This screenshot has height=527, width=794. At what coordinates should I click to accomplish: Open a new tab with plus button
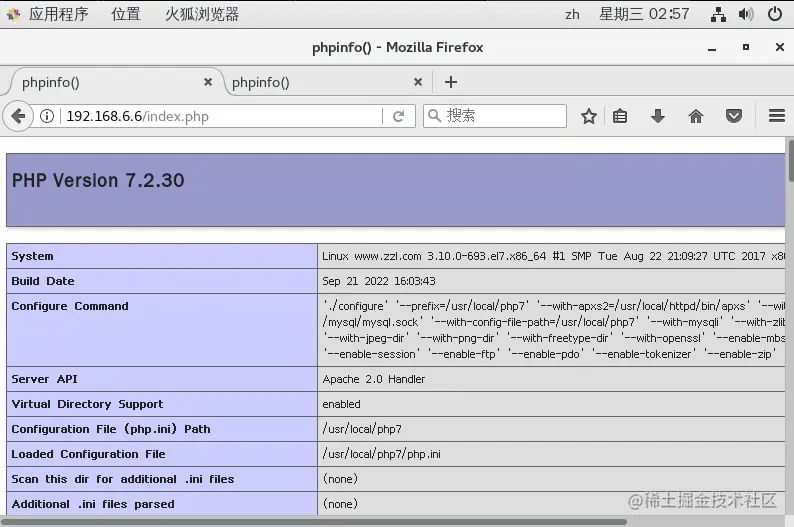coord(451,82)
